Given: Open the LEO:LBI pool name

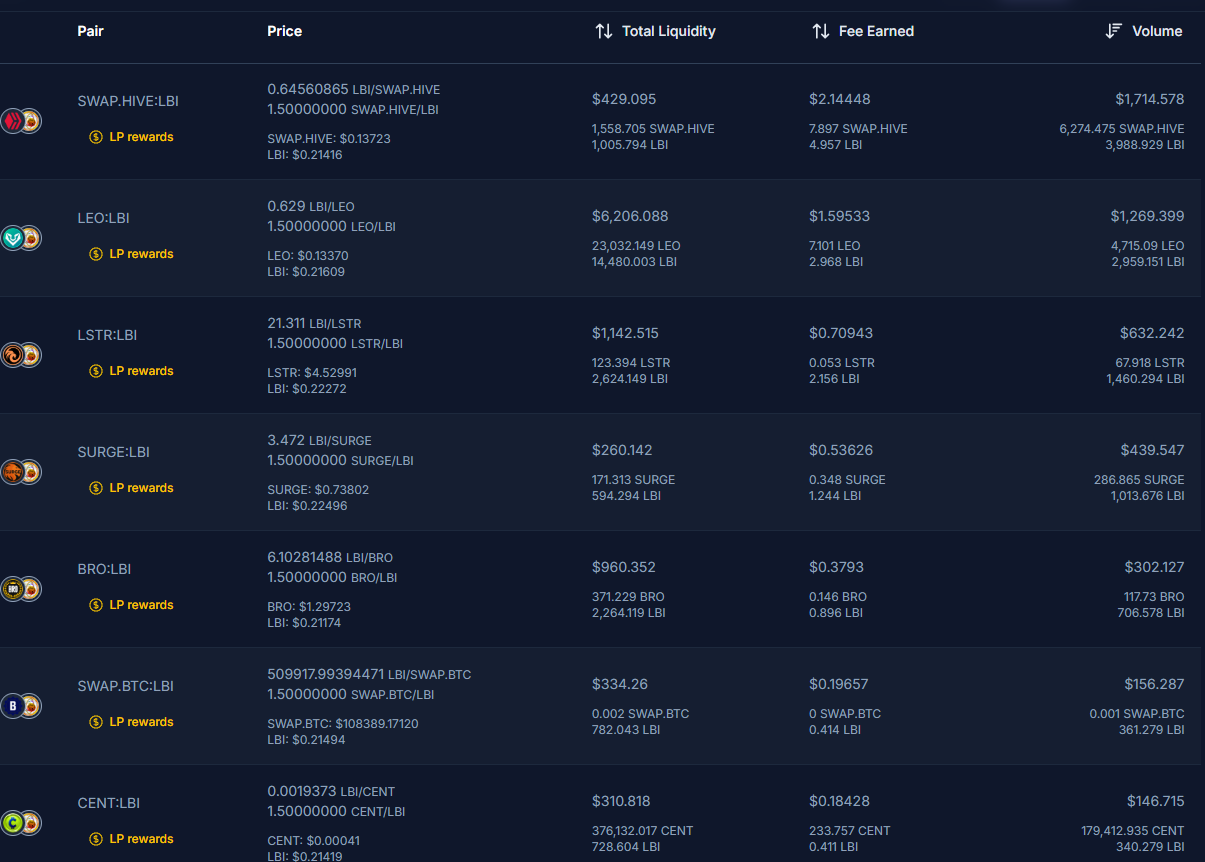Looking at the screenshot, I should click(103, 218).
